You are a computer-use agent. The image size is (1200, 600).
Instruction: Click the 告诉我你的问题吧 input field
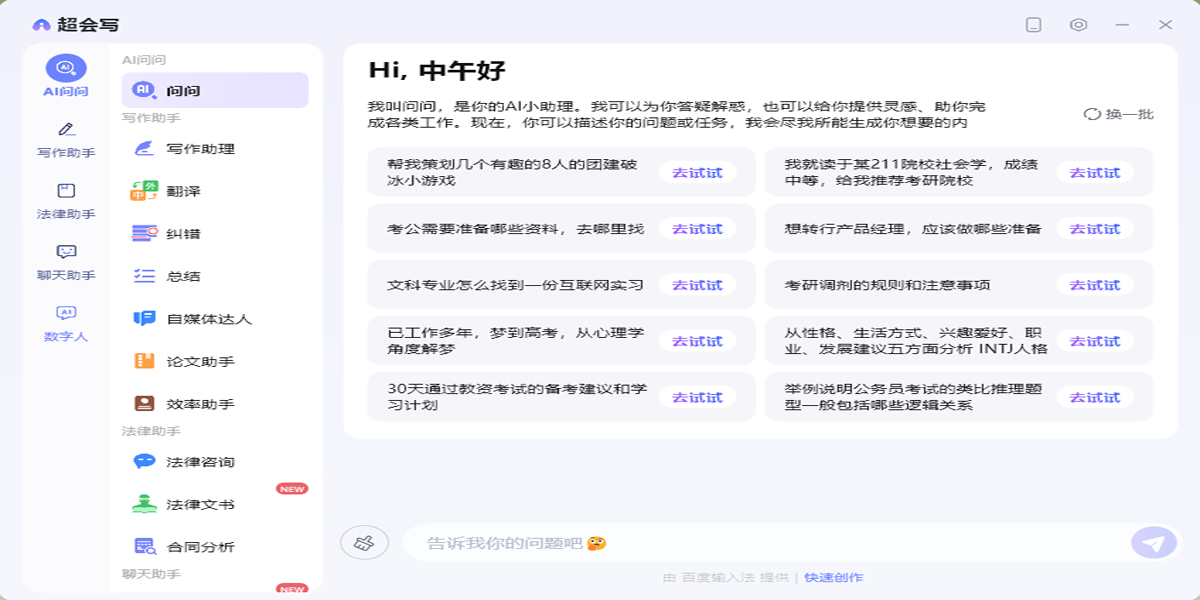coord(760,543)
